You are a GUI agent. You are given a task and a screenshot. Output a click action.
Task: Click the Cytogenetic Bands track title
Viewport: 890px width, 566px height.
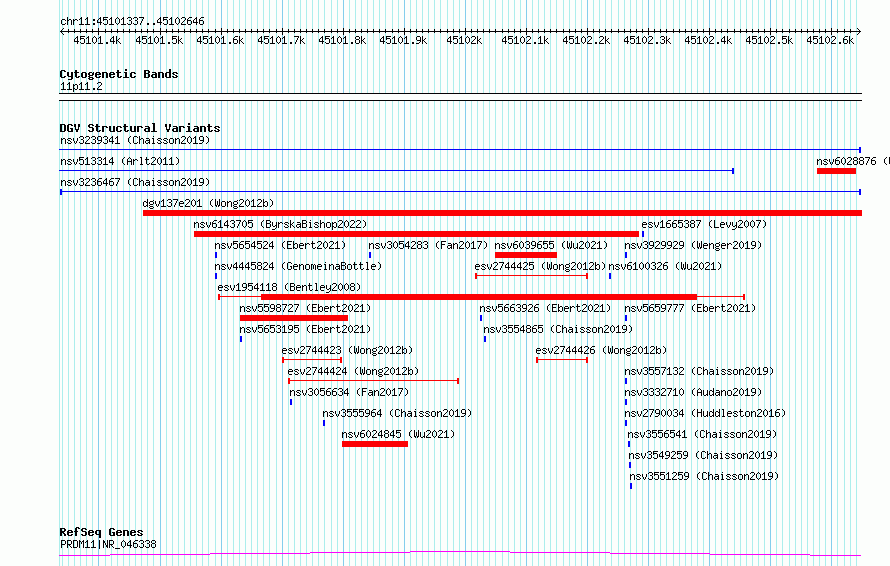coord(119,74)
